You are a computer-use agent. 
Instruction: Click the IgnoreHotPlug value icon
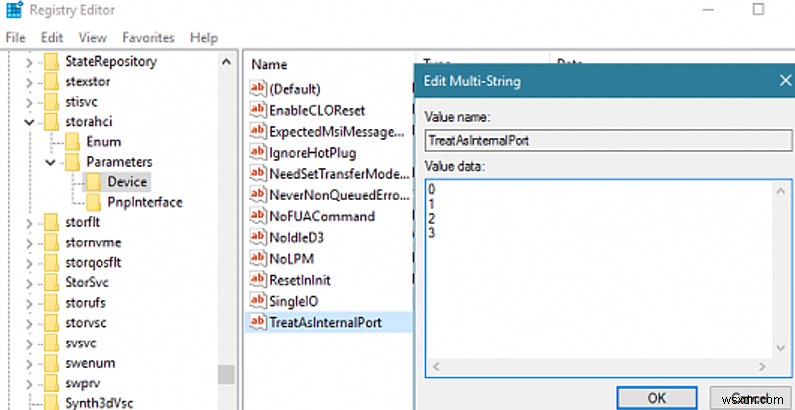pyautogui.click(x=257, y=153)
